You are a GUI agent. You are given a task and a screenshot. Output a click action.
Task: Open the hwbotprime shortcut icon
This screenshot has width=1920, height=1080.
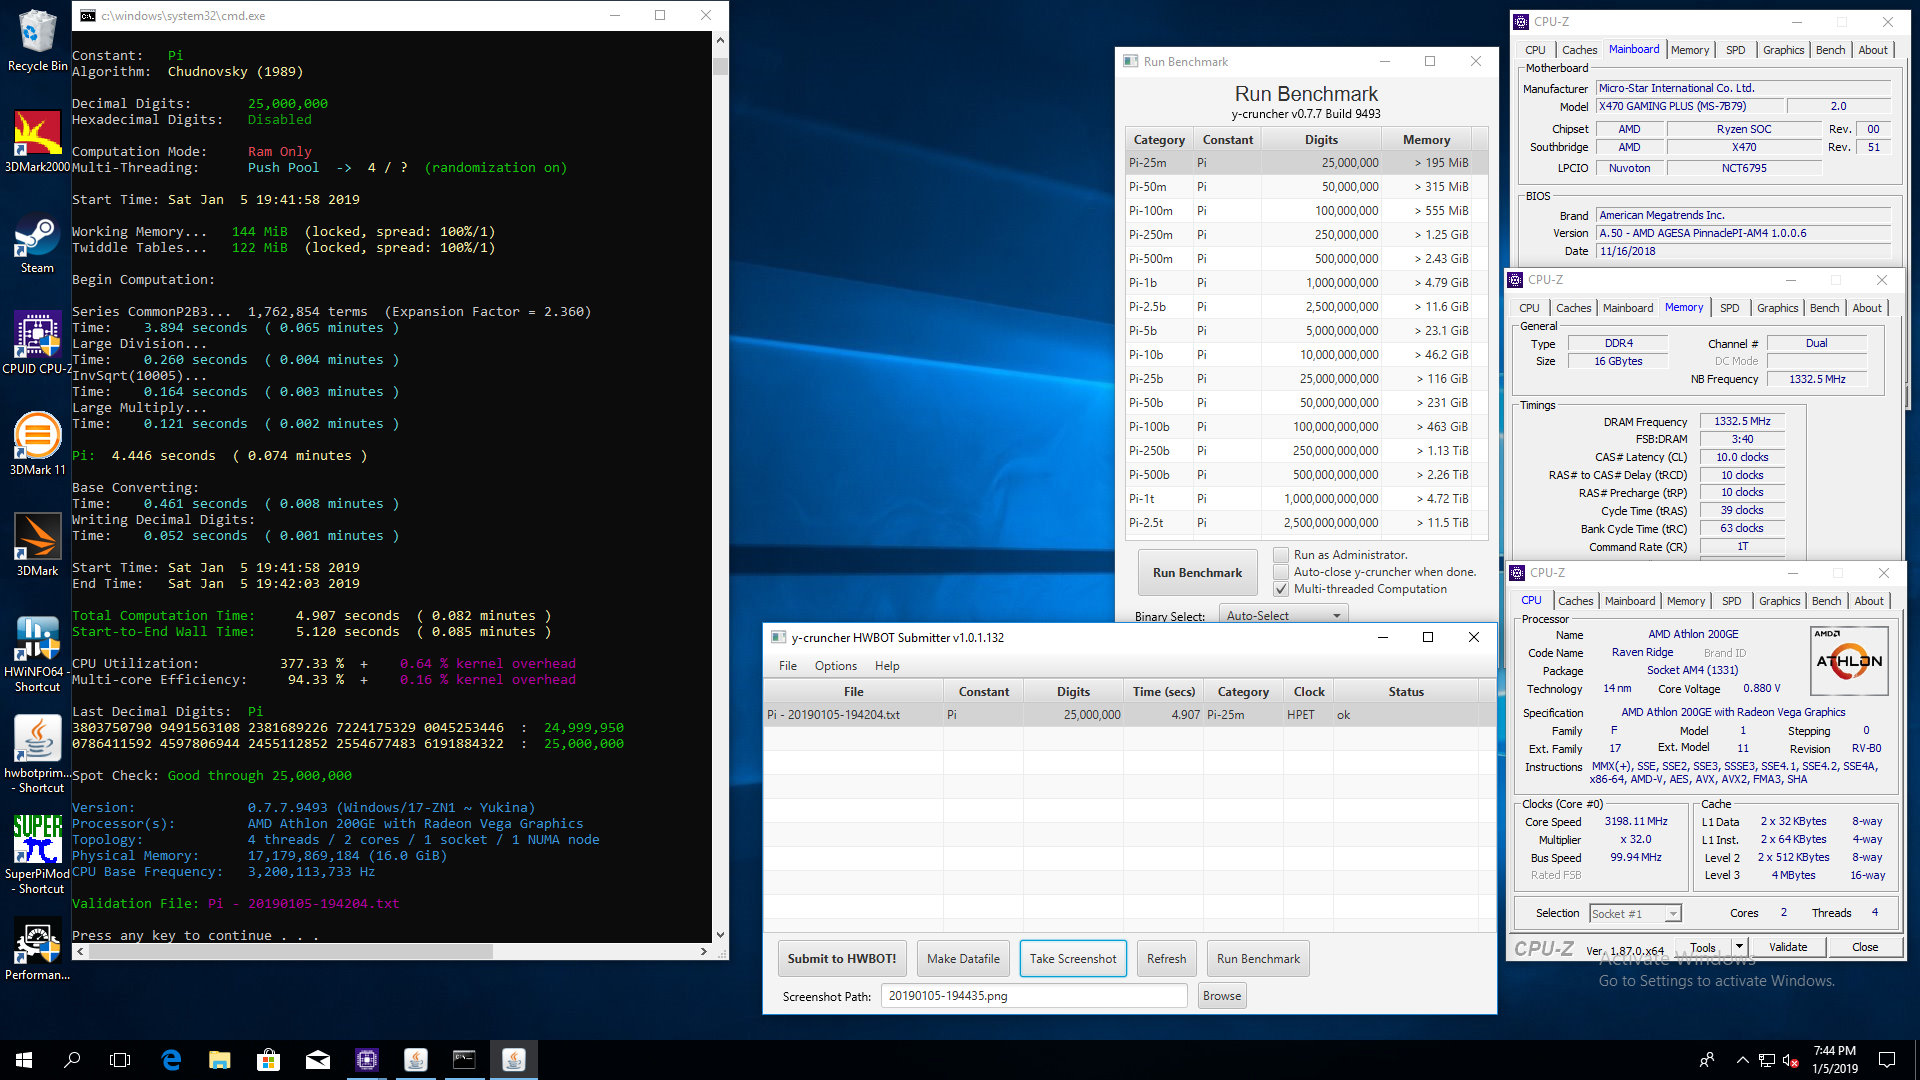[37, 755]
